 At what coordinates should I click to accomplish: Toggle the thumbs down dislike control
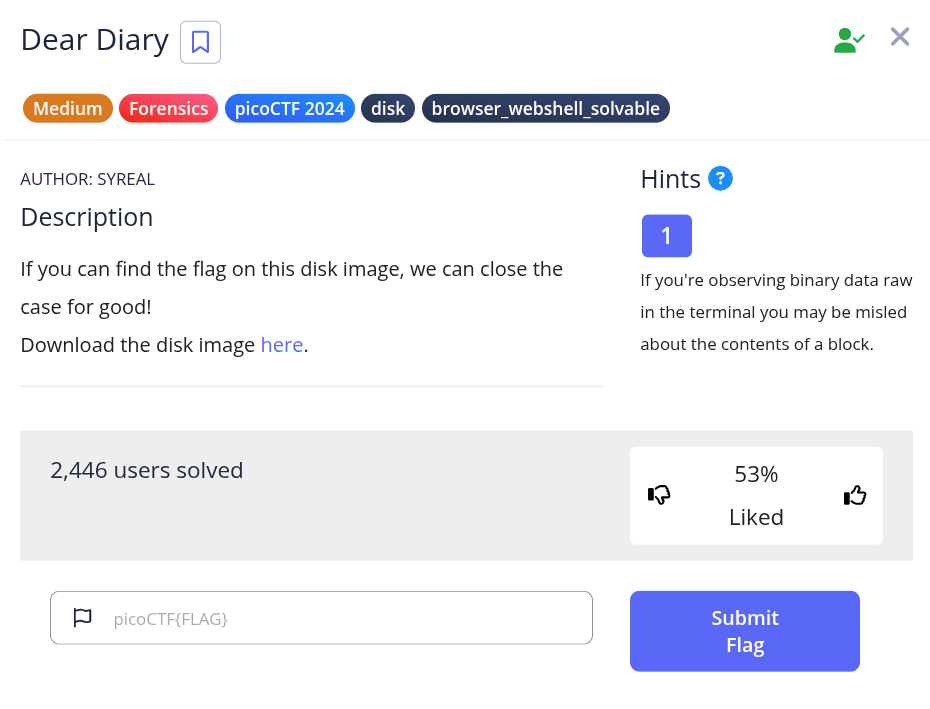[659, 495]
